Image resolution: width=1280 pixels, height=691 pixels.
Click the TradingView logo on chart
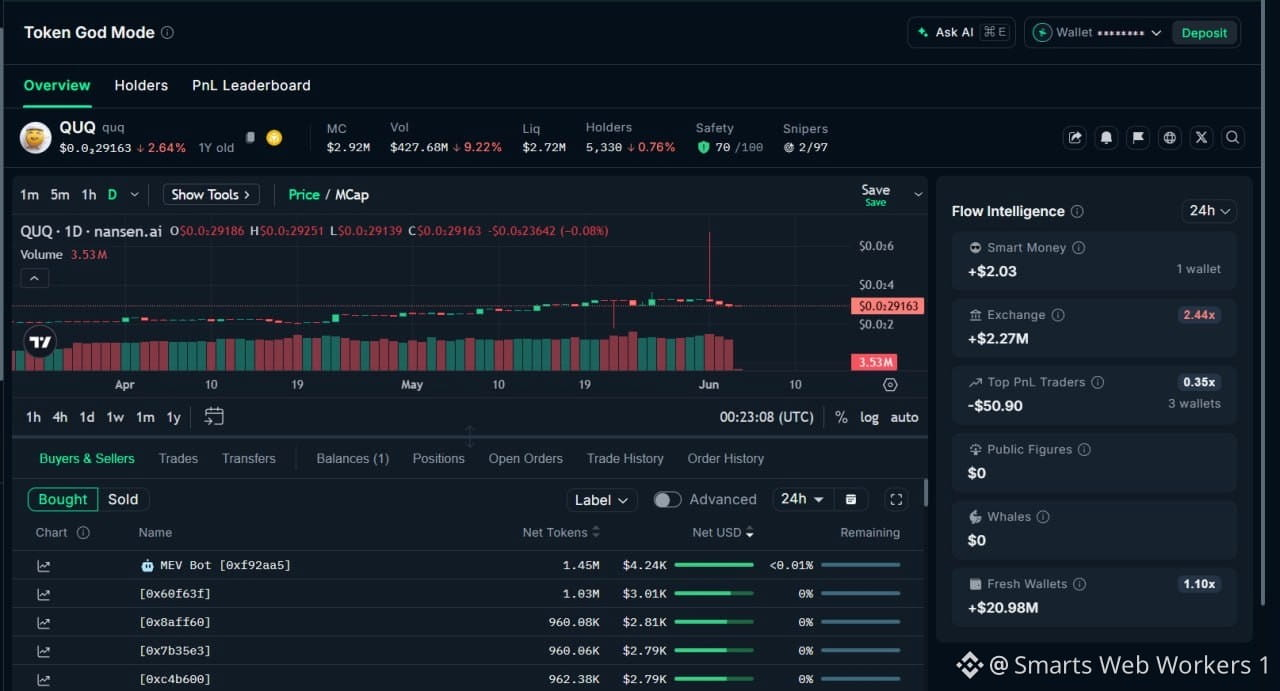point(40,342)
